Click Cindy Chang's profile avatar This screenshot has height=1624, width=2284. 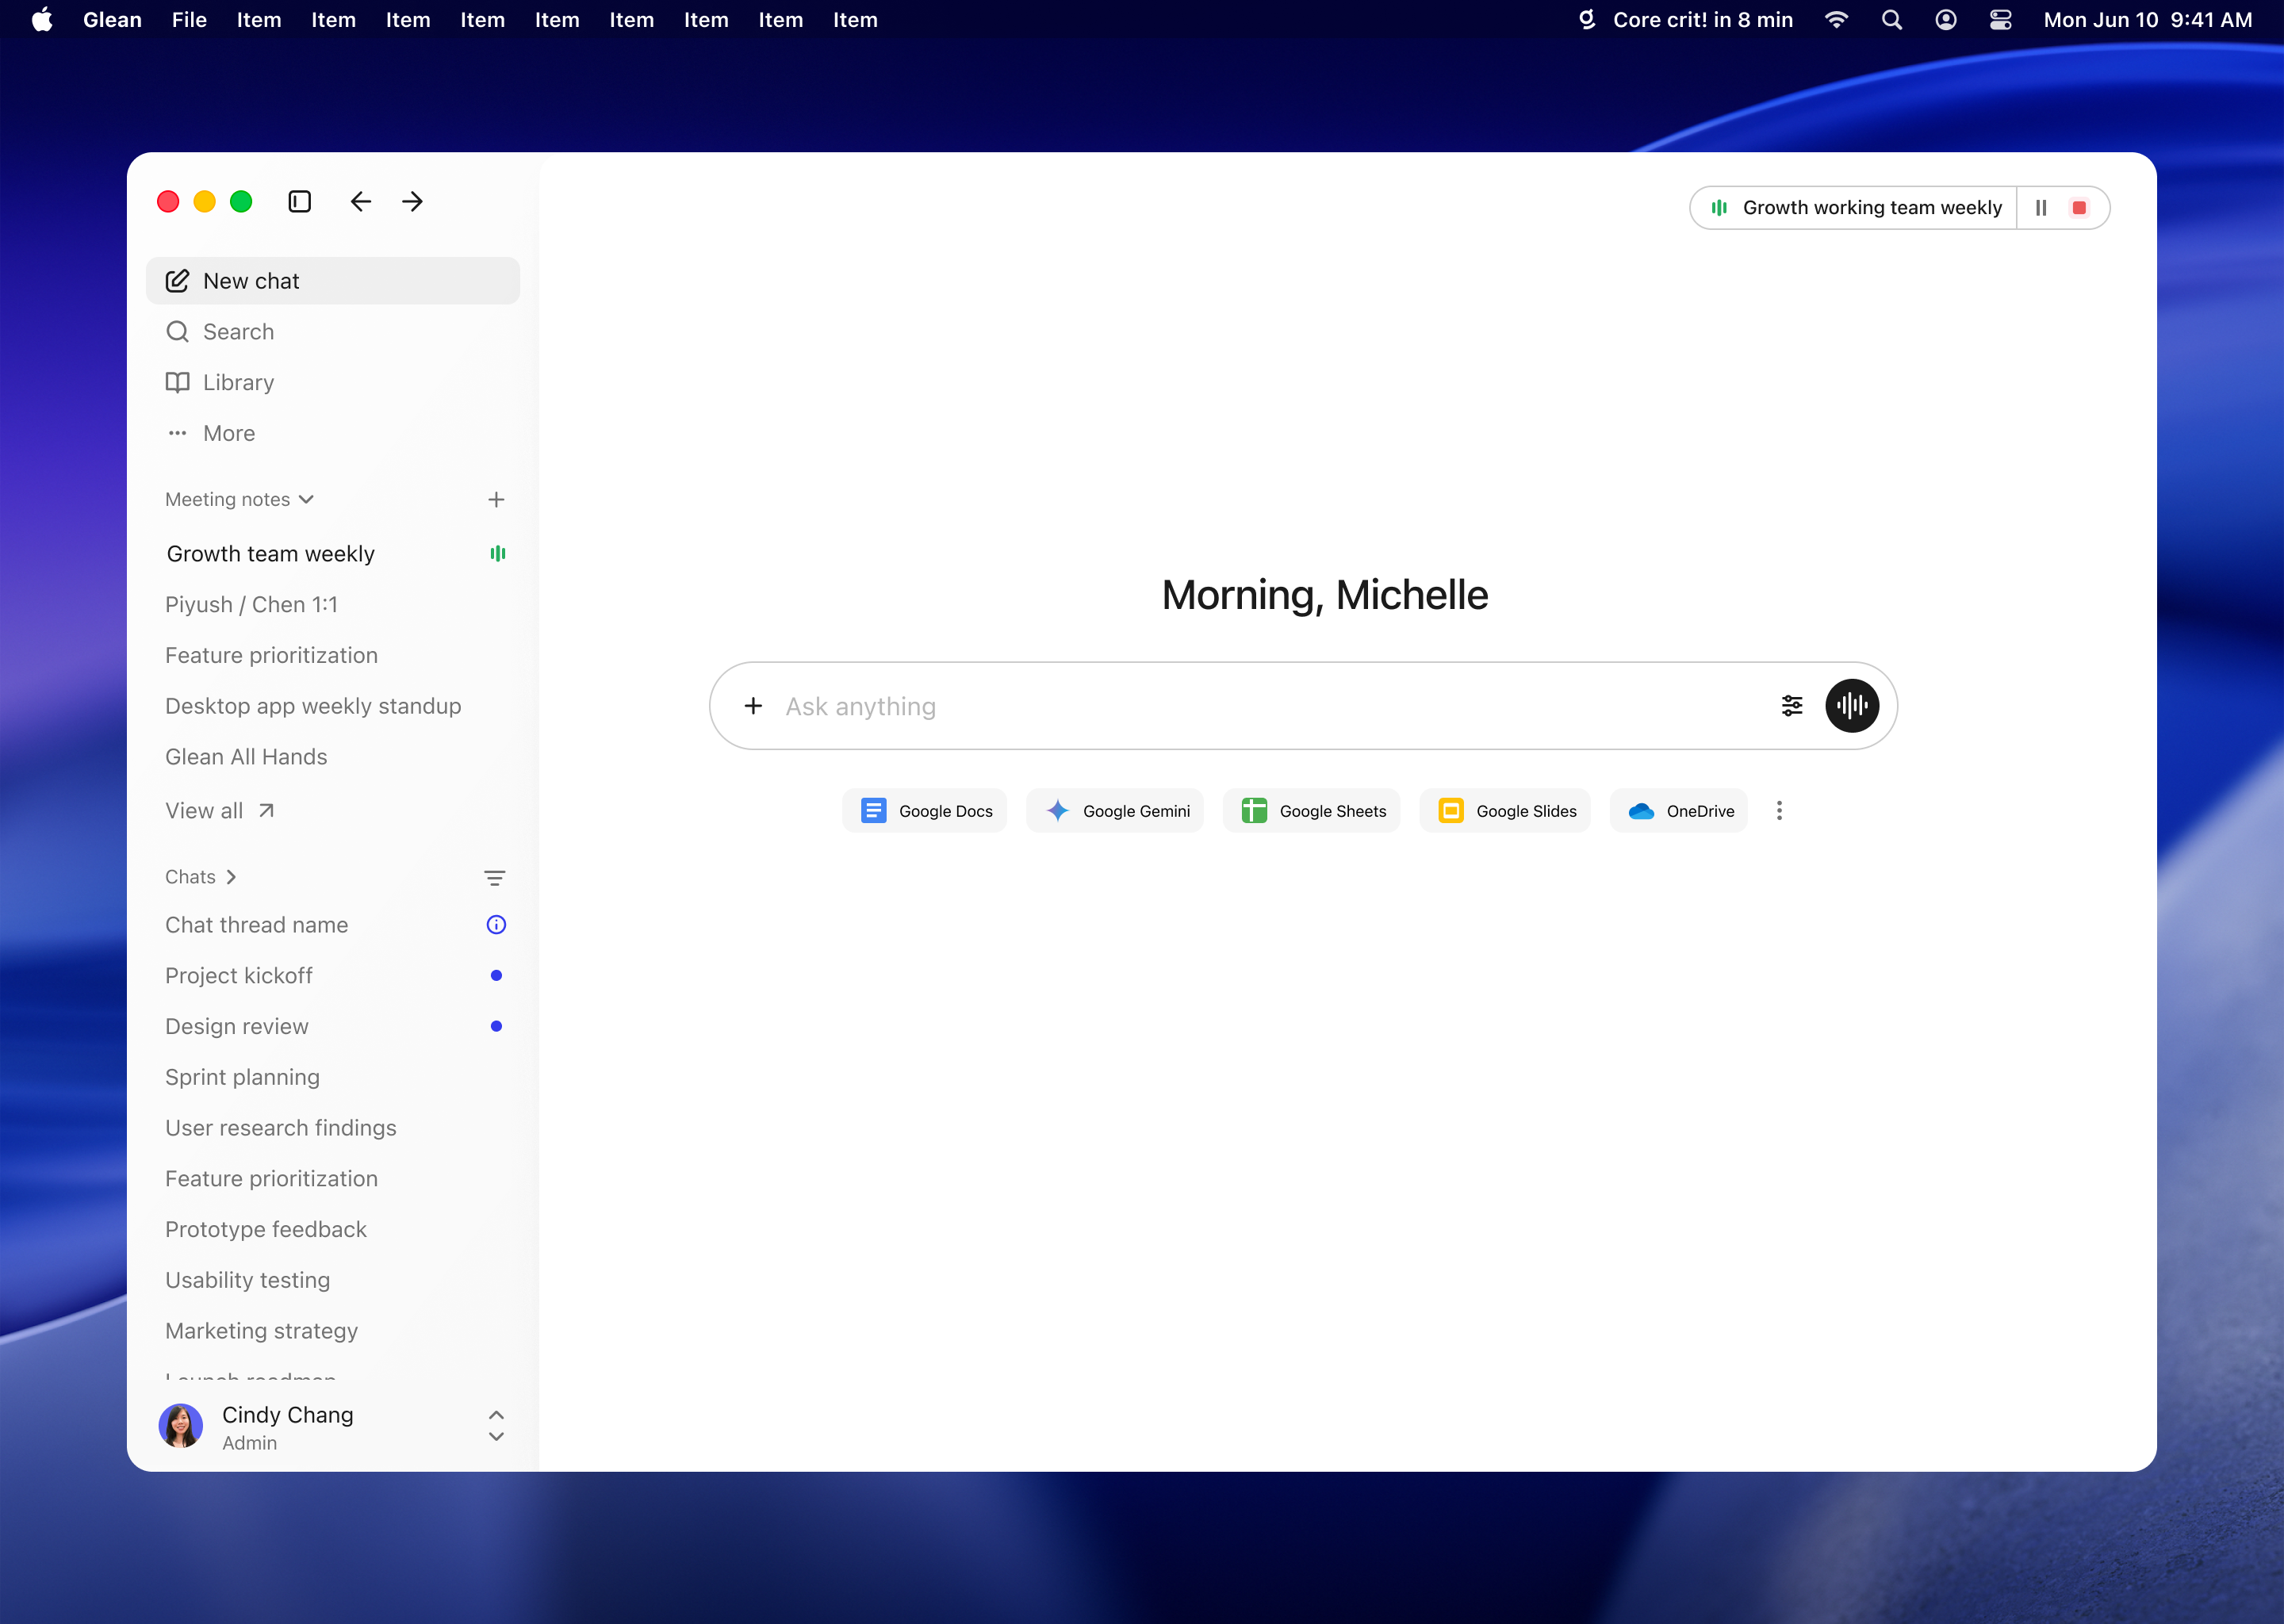pyautogui.click(x=181, y=1426)
